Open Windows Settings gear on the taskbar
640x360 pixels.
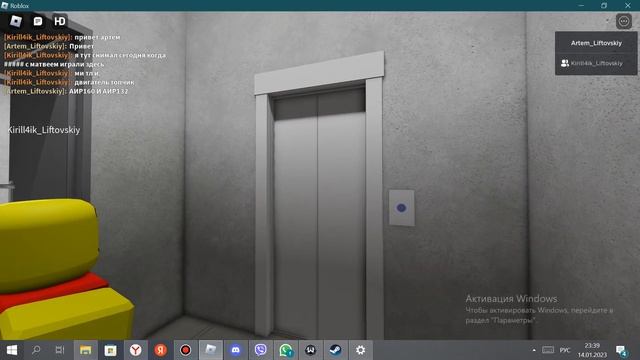(x=360, y=350)
